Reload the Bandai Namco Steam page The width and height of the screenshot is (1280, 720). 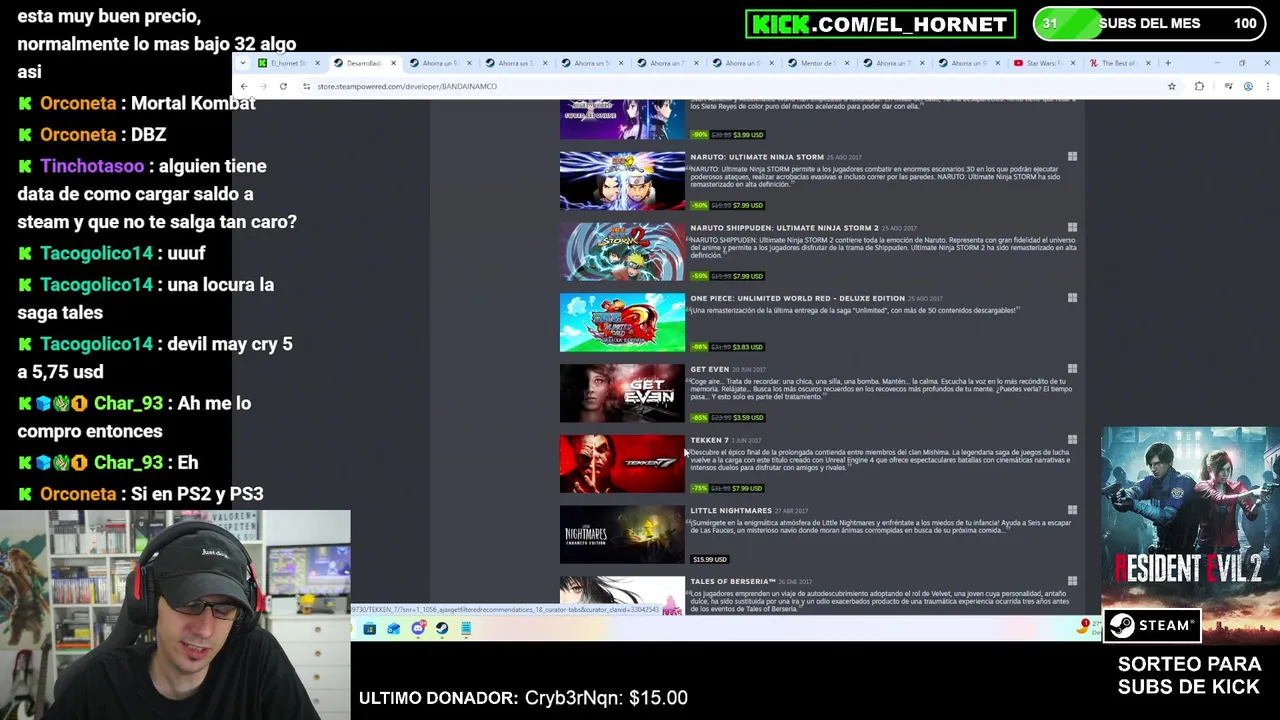click(x=283, y=86)
